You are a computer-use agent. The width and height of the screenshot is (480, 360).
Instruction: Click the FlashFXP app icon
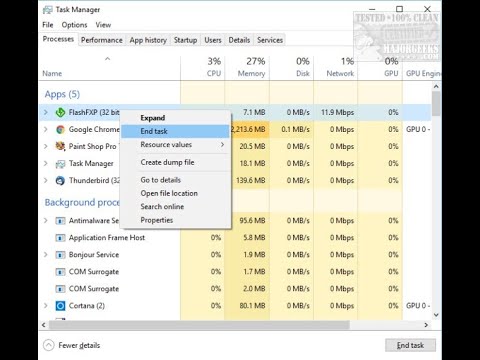(x=60, y=113)
